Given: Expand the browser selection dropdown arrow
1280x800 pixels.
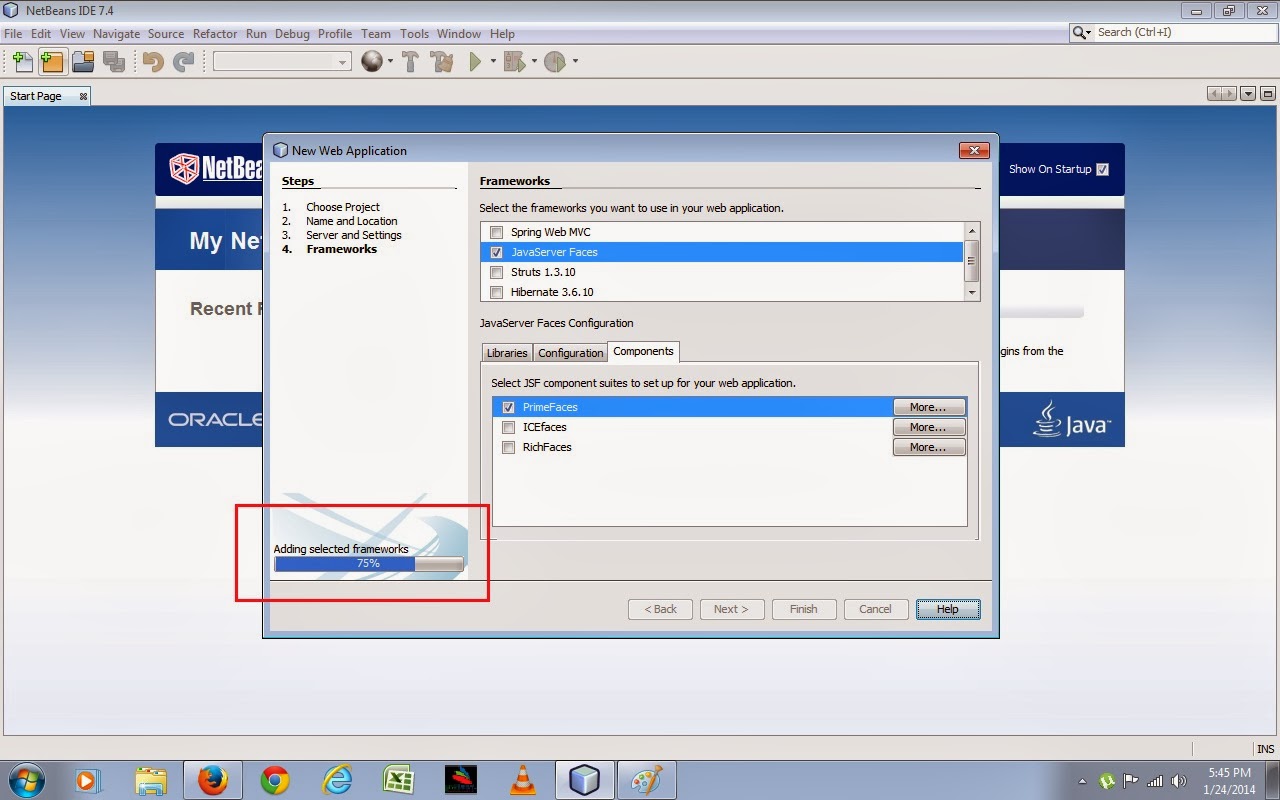Looking at the screenshot, I should pos(390,62).
